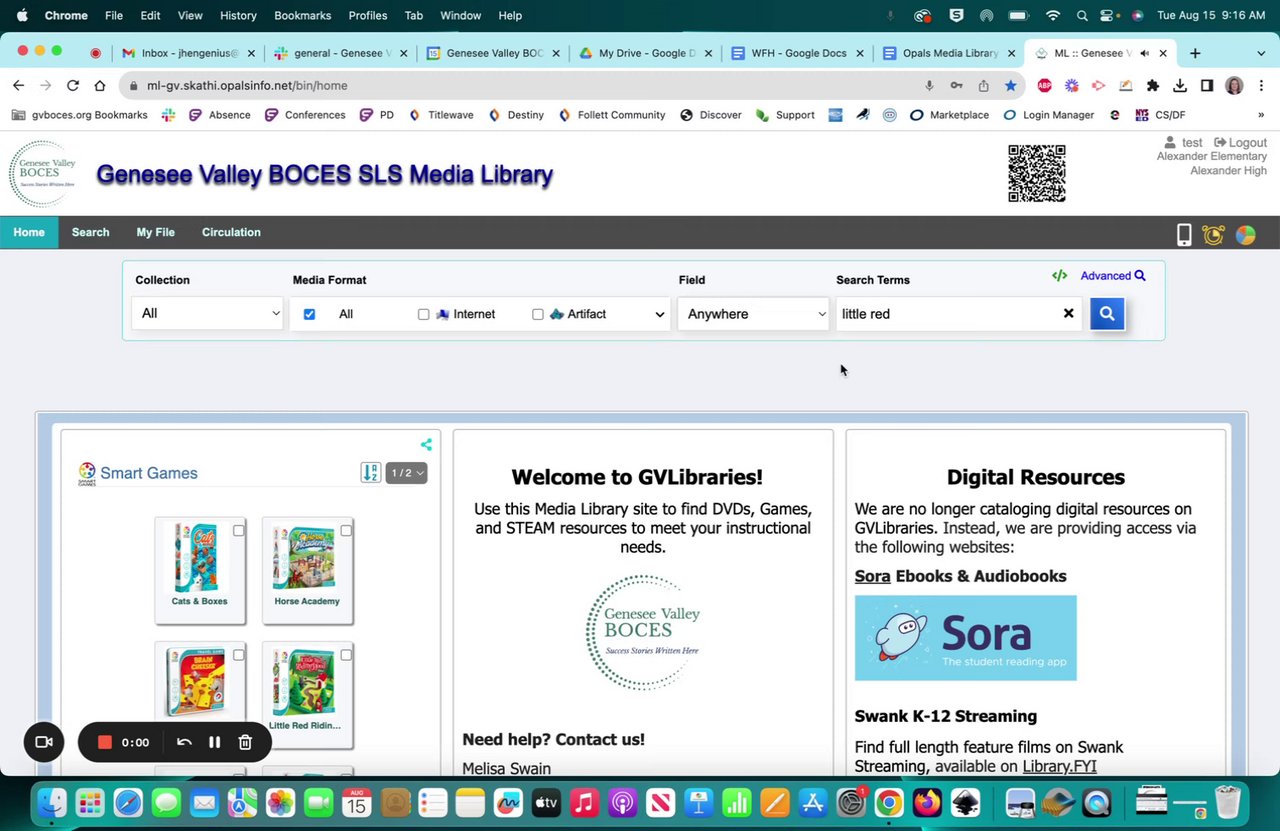This screenshot has height=831, width=1280.
Task: Select the Cats & Boxes checkbox
Action: click(x=238, y=530)
